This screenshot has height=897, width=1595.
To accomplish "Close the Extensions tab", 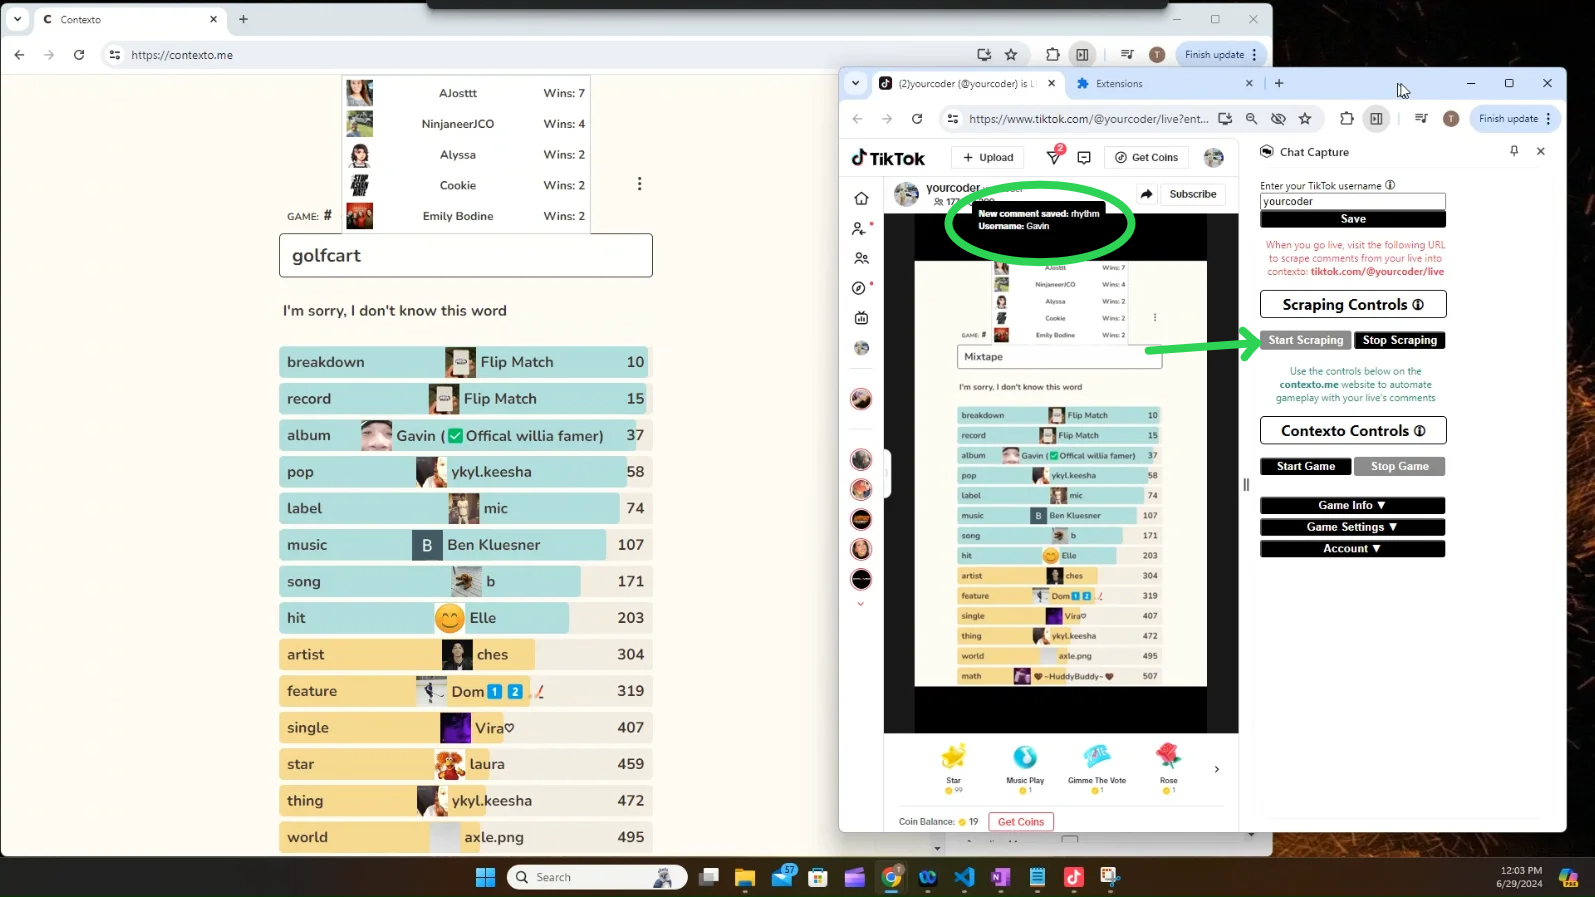I will coord(1249,84).
